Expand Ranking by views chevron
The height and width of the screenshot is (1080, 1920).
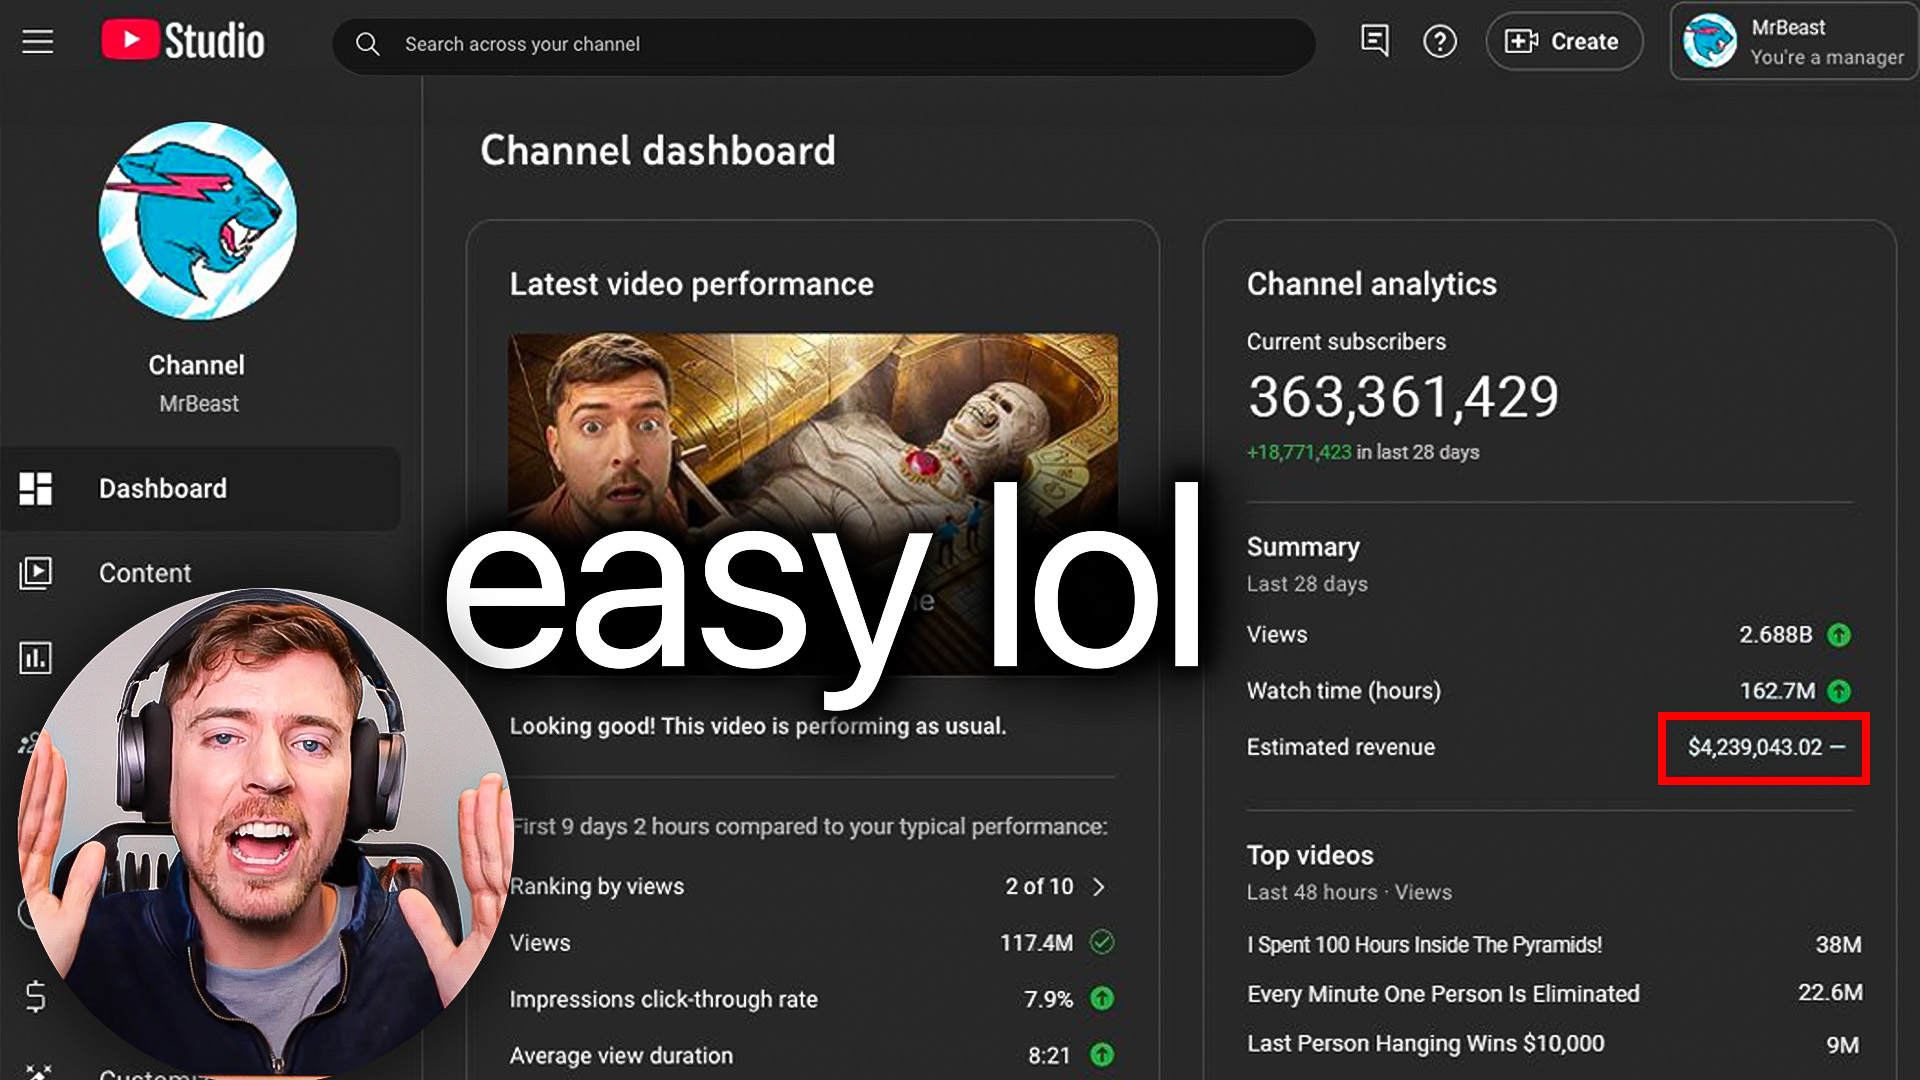[x=1099, y=887]
